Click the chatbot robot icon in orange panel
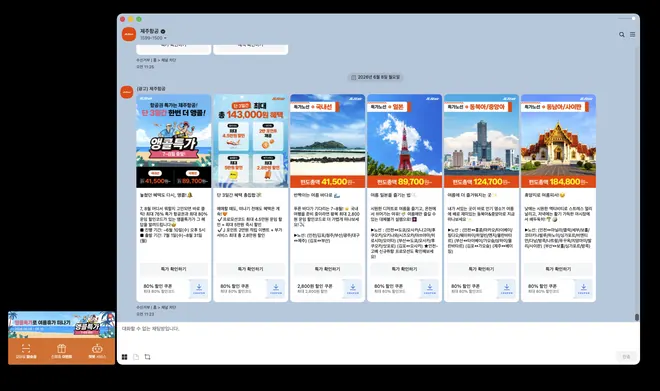The height and width of the screenshot is (391, 660). click(x=97, y=348)
